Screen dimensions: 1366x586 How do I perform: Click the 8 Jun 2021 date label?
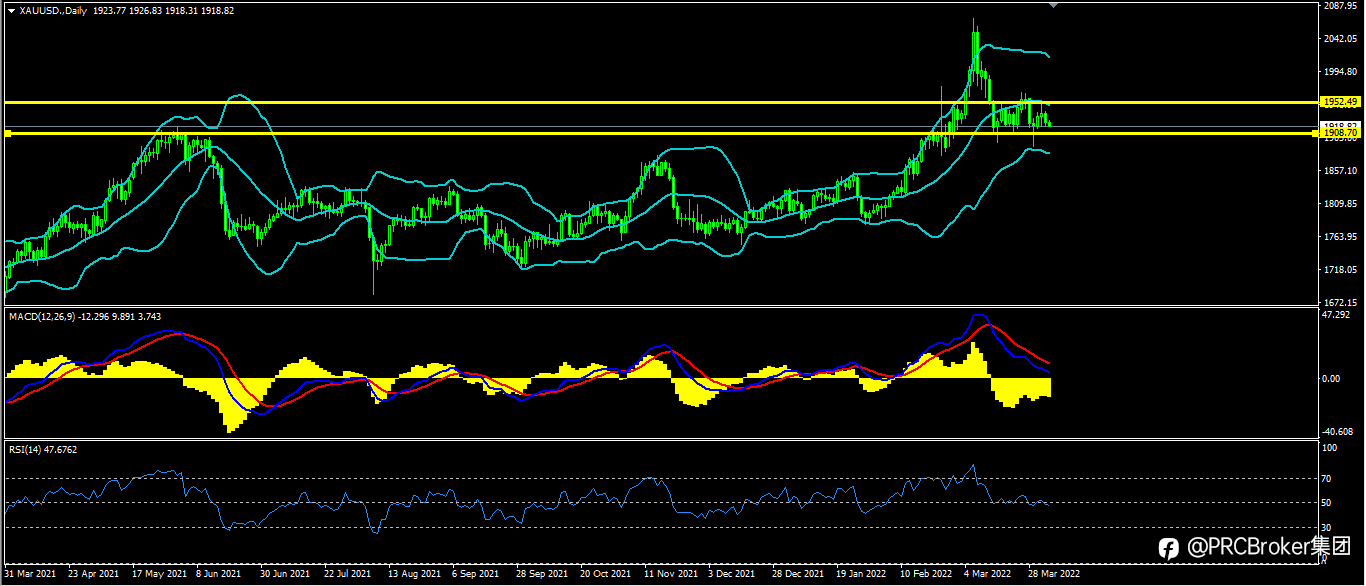(x=218, y=575)
